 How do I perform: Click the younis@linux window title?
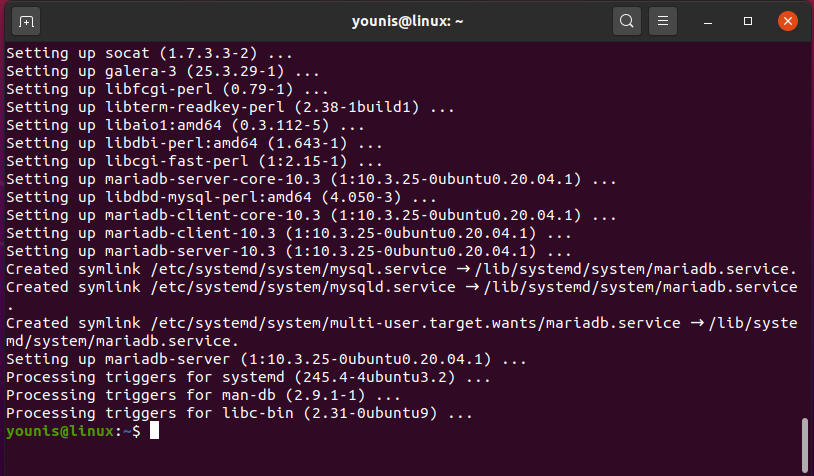(x=406, y=21)
